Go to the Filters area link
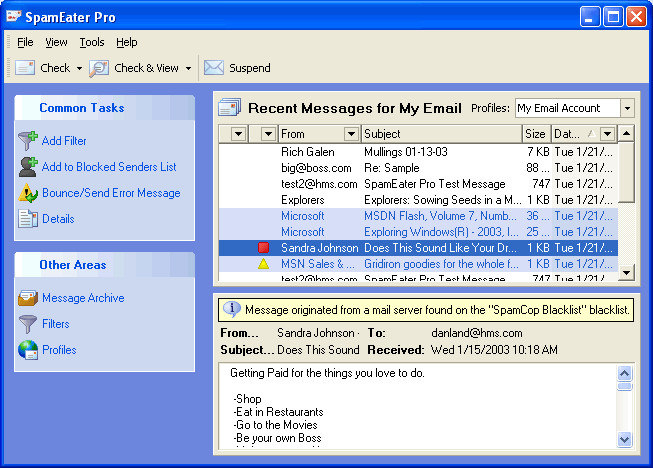The height and width of the screenshot is (468, 653). [x=56, y=324]
